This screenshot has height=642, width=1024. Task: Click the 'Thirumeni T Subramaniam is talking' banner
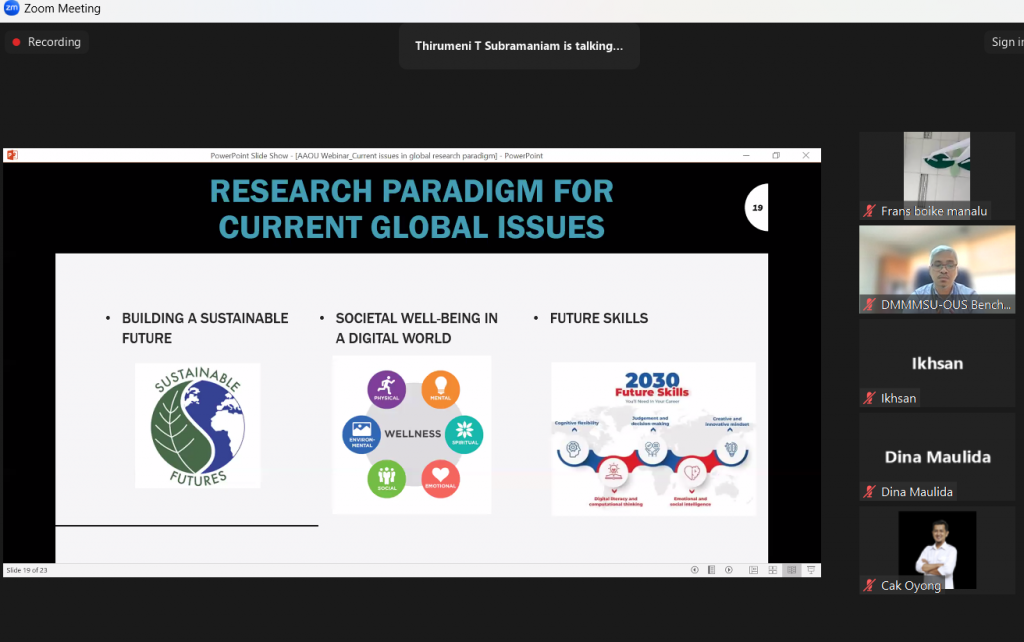tap(519, 46)
